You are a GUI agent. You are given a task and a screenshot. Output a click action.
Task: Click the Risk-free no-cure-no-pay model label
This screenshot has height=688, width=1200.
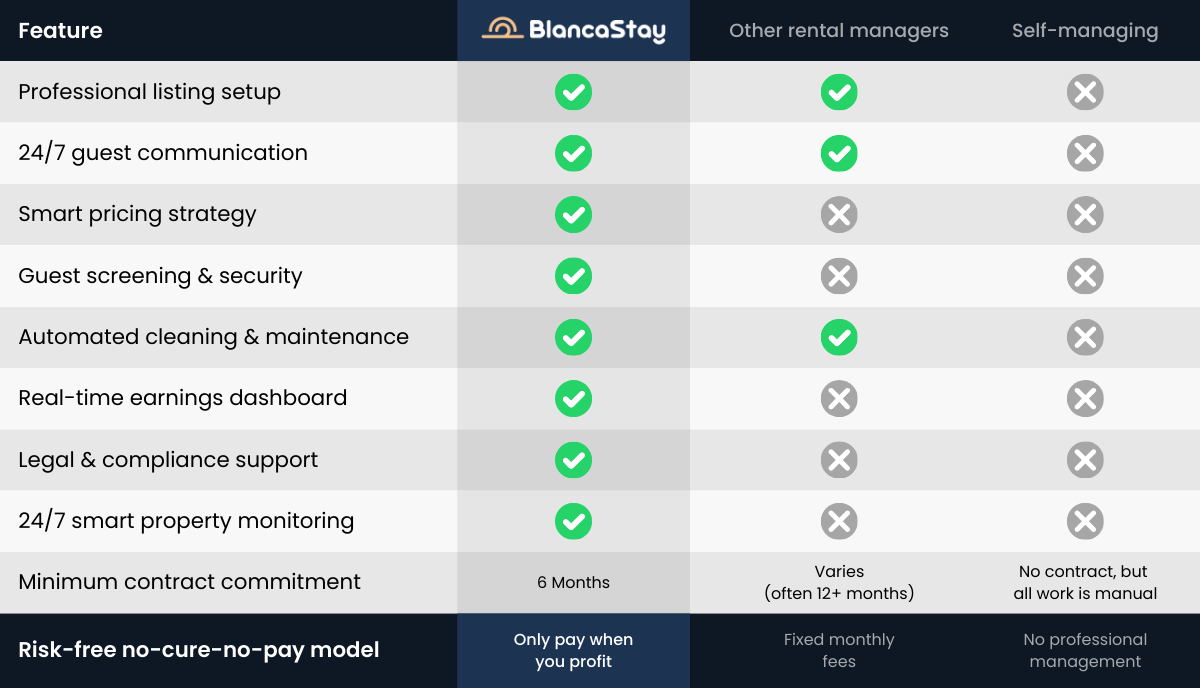199,650
